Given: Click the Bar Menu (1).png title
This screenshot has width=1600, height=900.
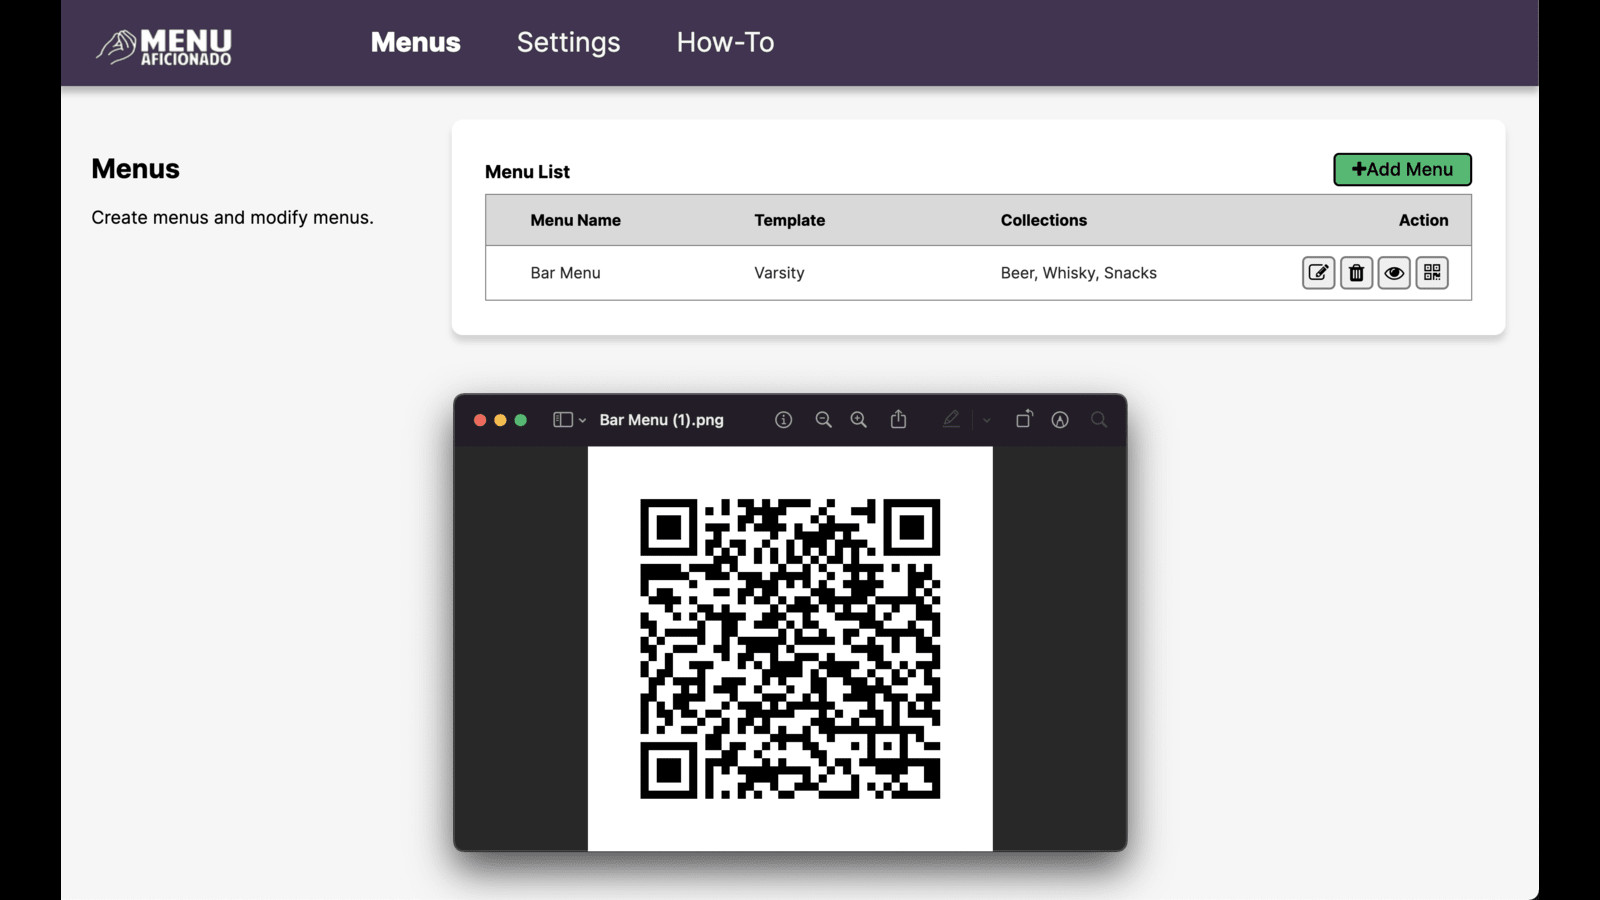Looking at the screenshot, I should click(x=661, y=420).
